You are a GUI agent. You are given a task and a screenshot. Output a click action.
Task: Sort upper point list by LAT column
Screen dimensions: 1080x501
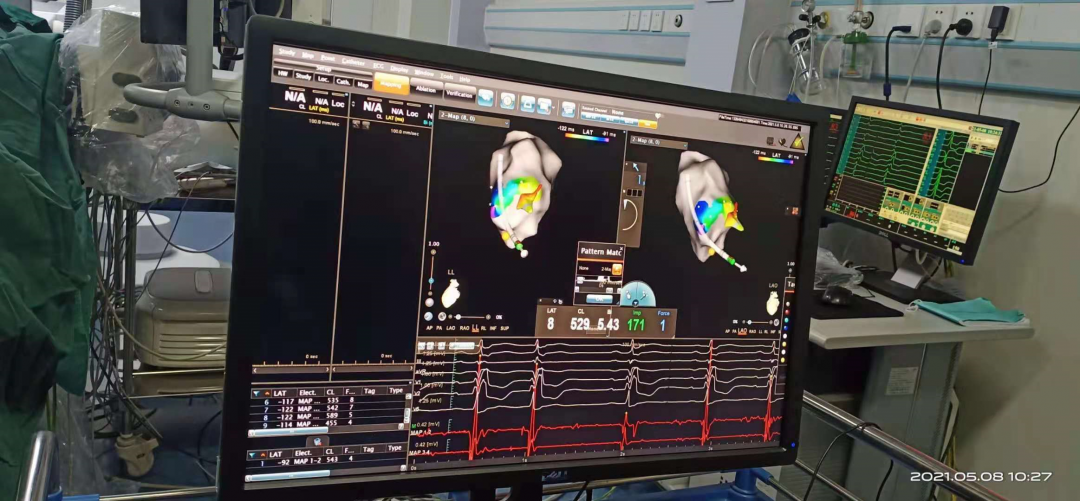pyautogui.click(x=280, y=393)
